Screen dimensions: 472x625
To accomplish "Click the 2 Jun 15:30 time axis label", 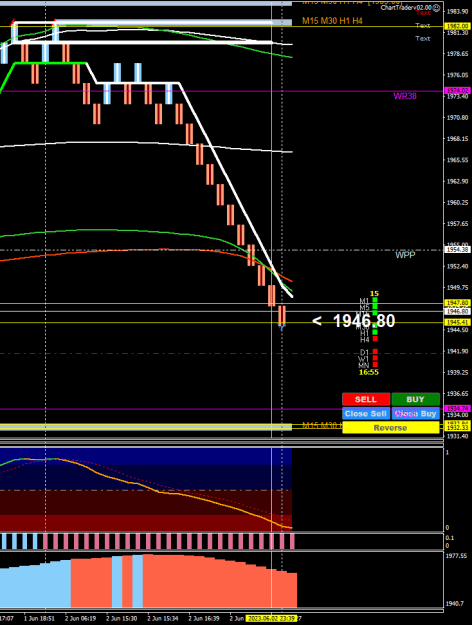I will click(x=121, y=619).
